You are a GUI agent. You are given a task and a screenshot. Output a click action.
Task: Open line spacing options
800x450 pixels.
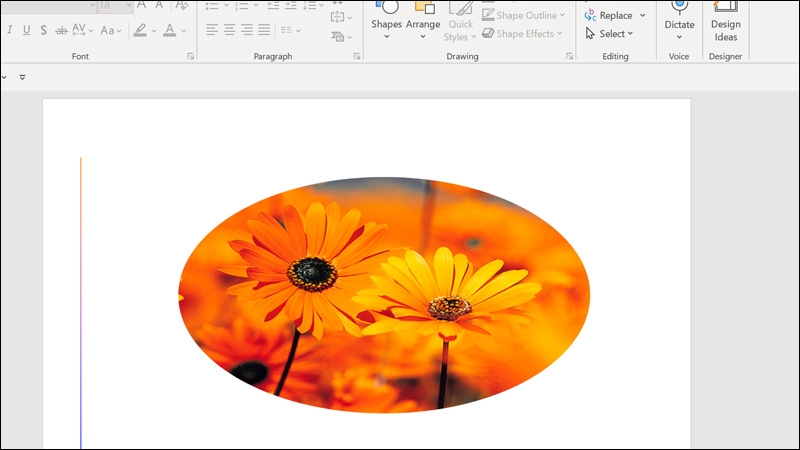click(x=313, y=6)
